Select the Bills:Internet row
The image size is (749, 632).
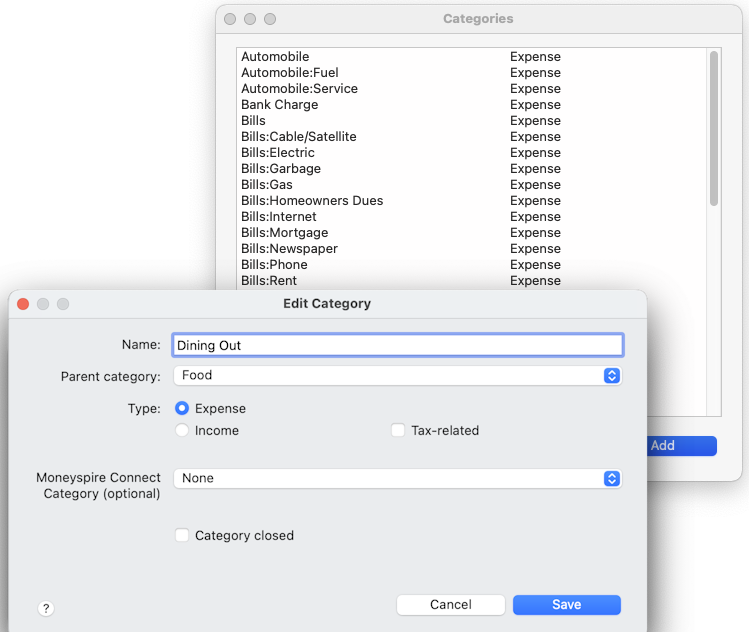[x=471, y=216]
